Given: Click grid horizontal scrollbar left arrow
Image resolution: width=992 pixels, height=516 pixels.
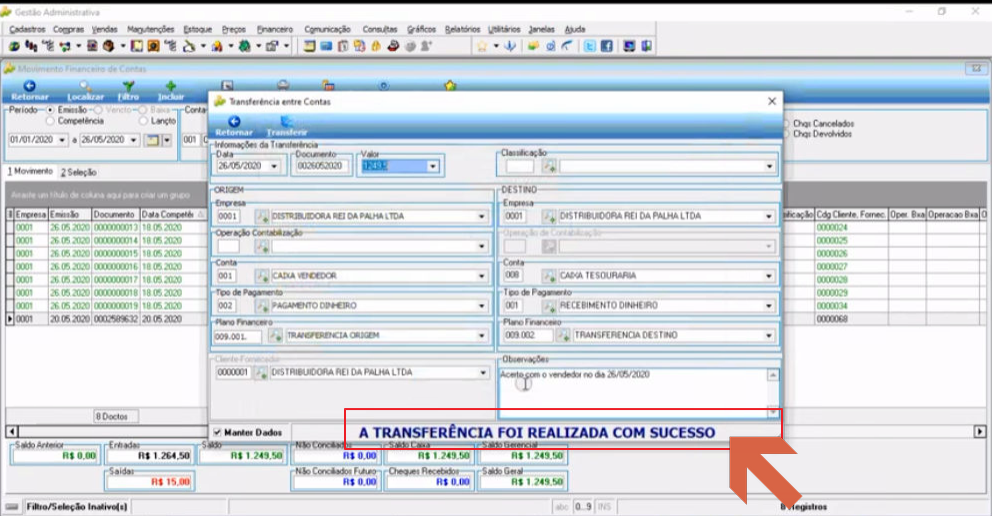Looking at the screenshot, I should 12,432.
